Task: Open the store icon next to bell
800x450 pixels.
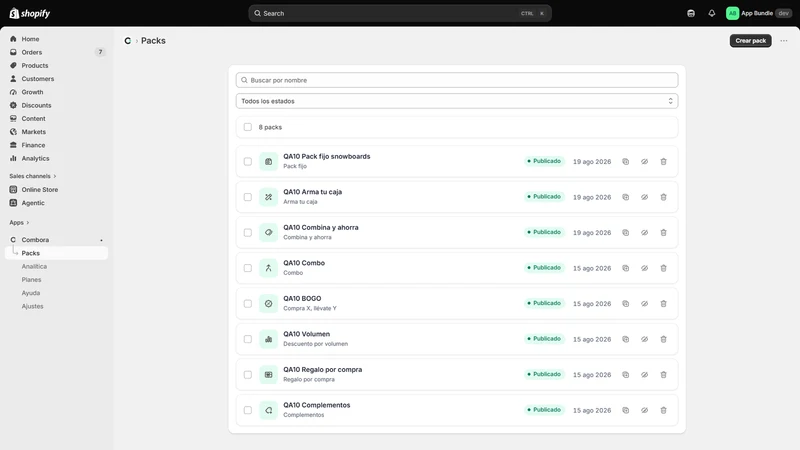Action: [x=691, y=13]
